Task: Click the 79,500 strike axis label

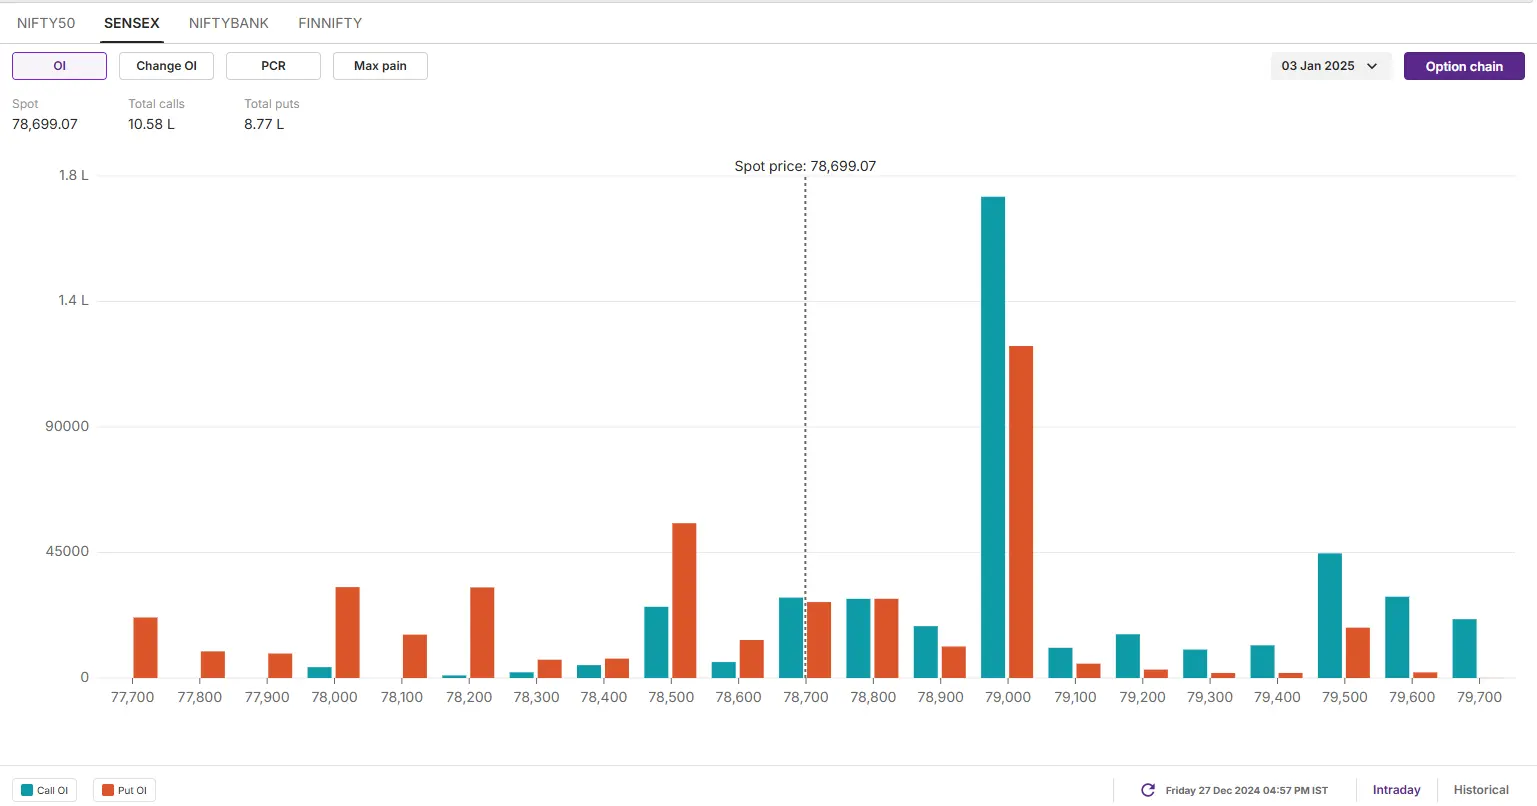Action: 1344,697
